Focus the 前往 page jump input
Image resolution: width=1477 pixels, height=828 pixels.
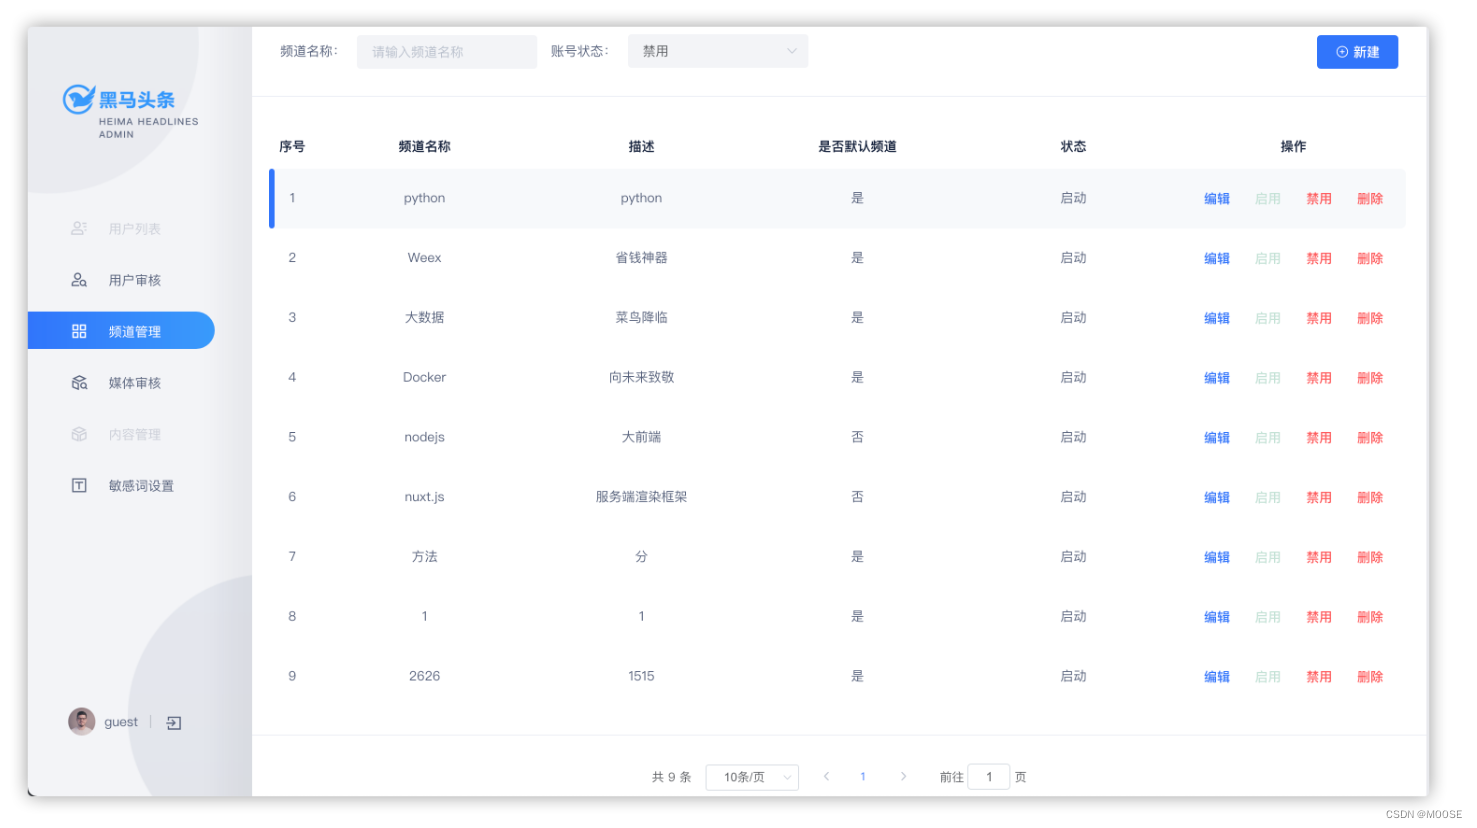pos(989,777)
